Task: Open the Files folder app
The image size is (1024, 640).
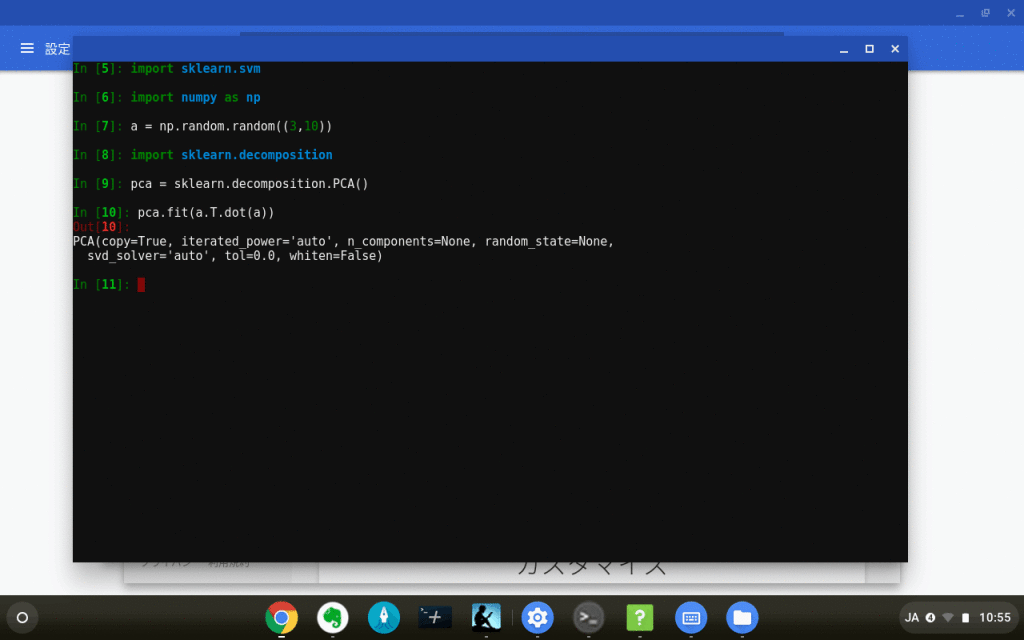Action: point(742,617)
